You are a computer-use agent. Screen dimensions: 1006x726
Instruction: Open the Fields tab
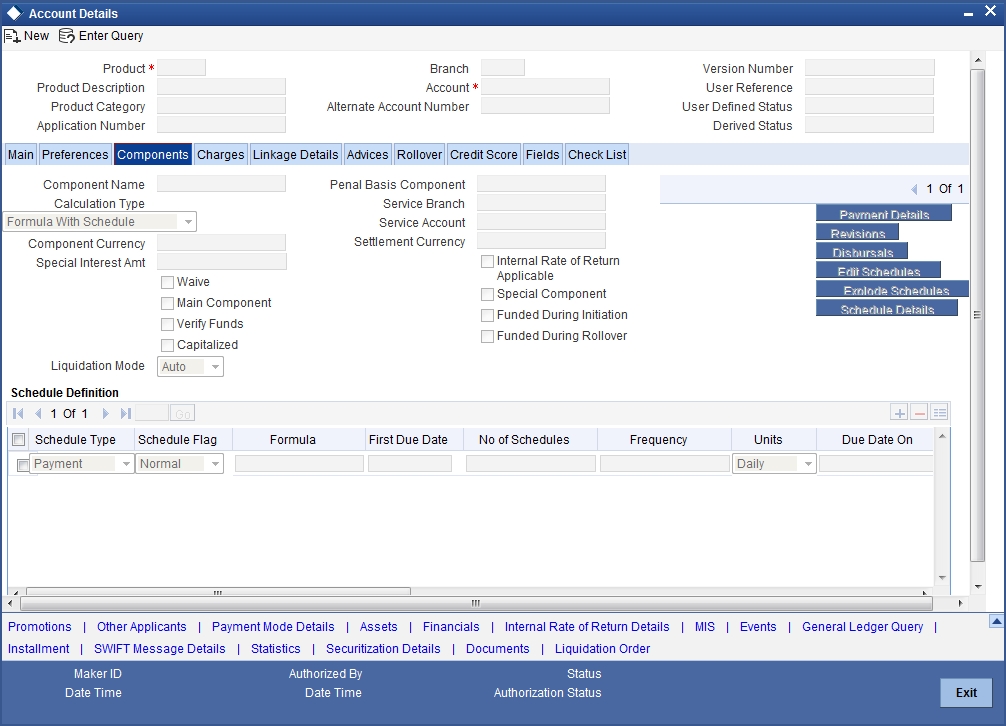(543, 155)
